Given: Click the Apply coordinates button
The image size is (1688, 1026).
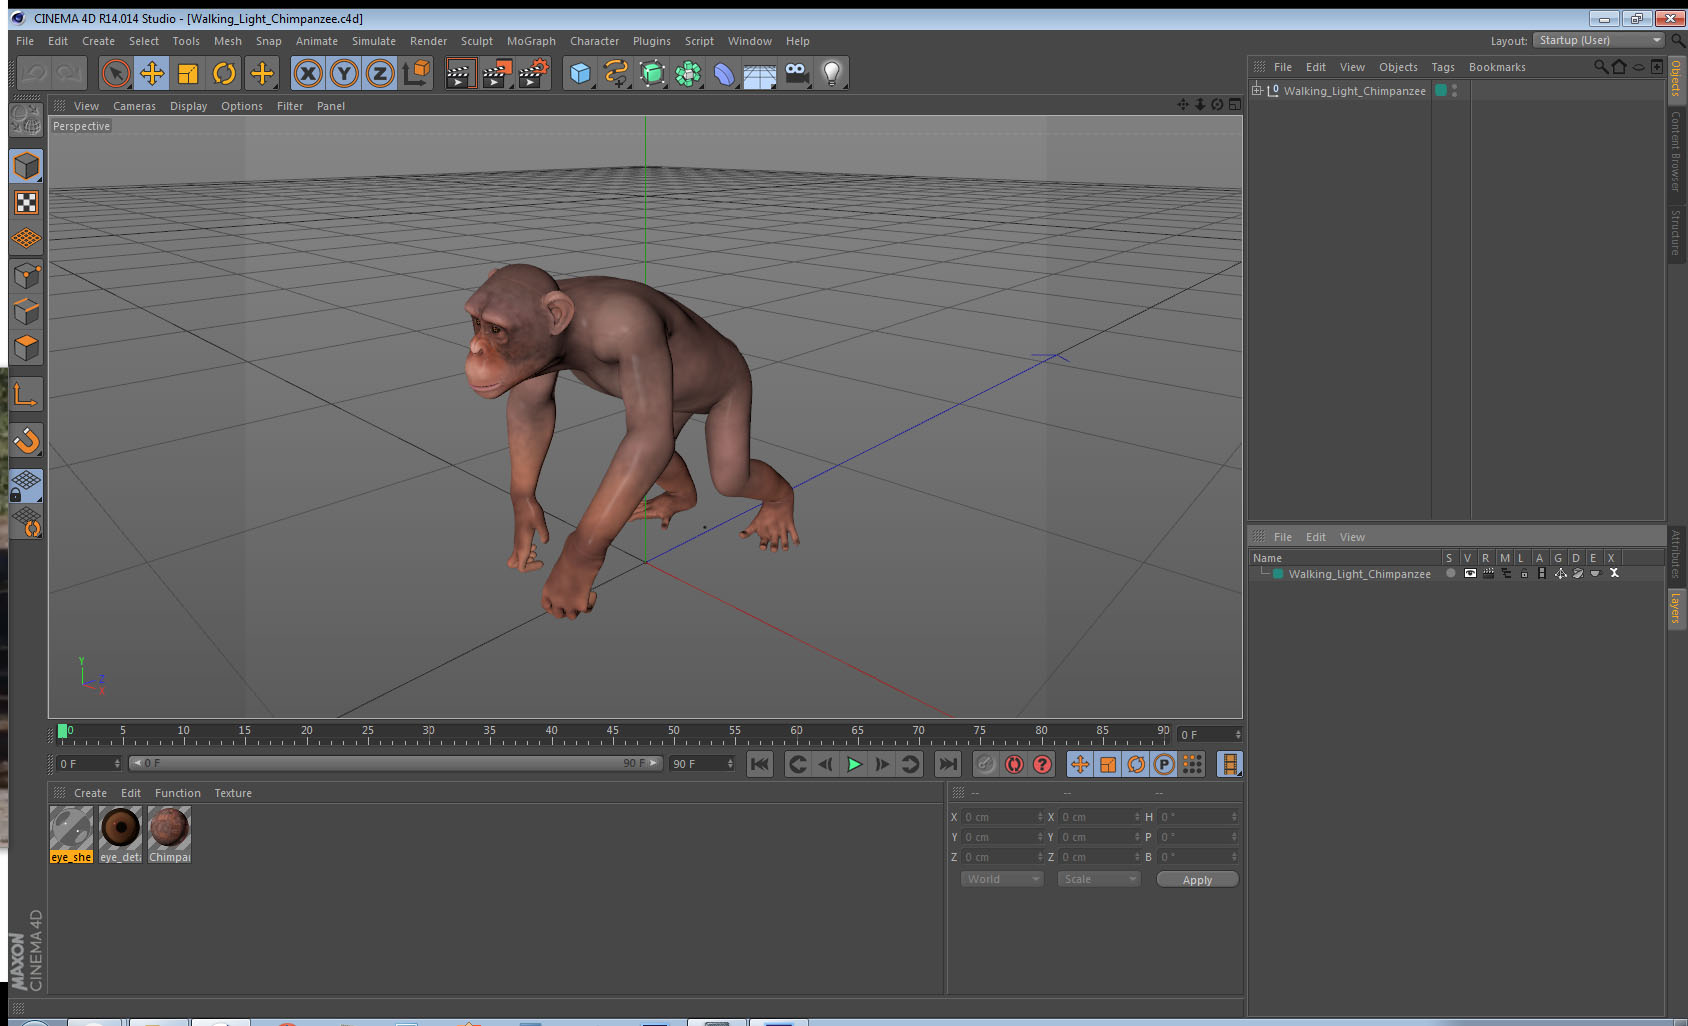Looking at the screenshot, I should coord(1197,880).
